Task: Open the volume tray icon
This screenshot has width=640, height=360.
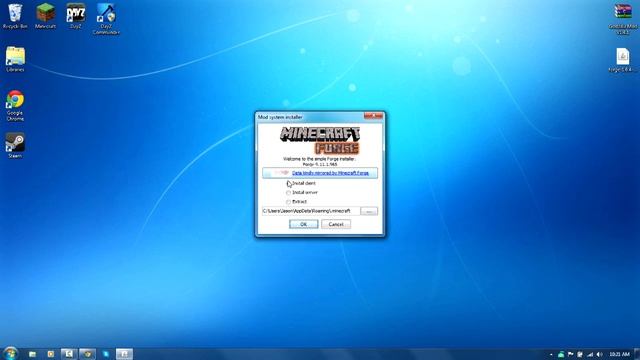Action: coord(600,354)
